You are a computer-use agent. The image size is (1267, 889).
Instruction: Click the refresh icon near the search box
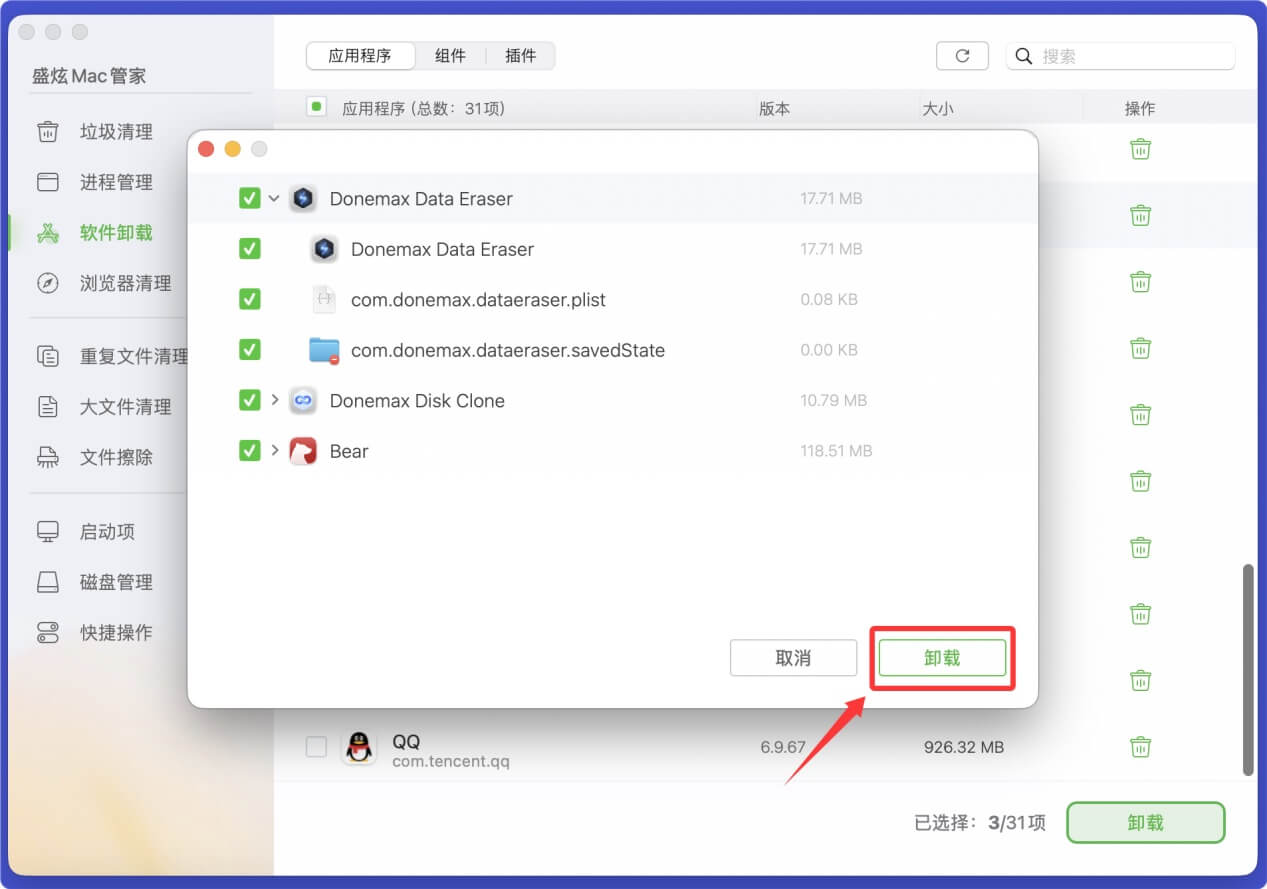pyautogui.click(x=962, y=56)
